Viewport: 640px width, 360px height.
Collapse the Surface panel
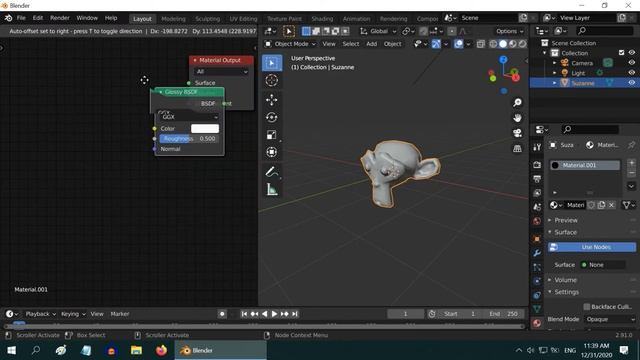[x=565, y=232]
